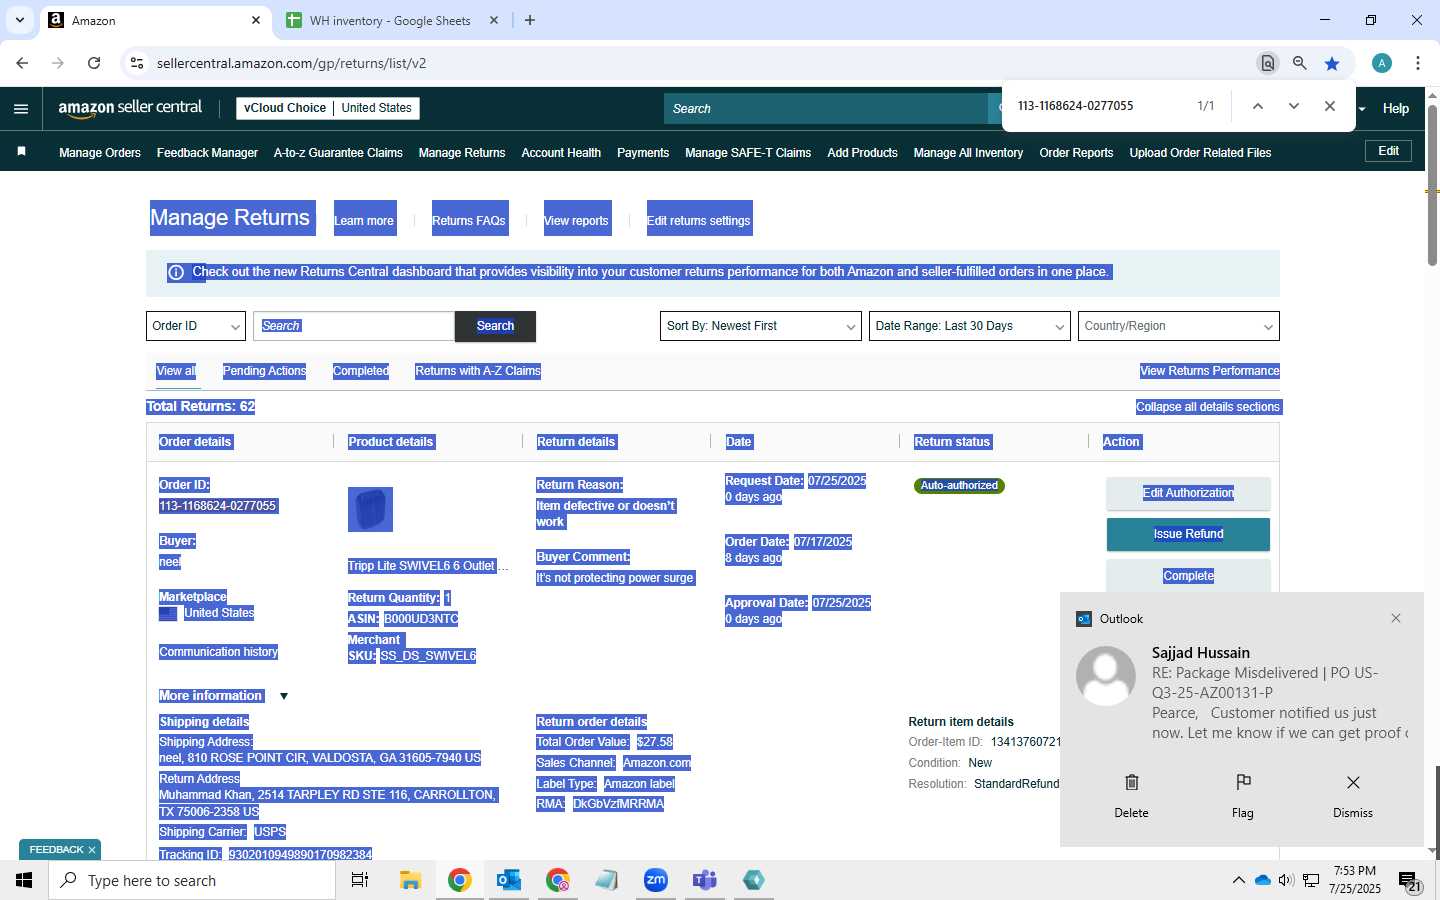The image size is (1440, 900).
Task: Open Outlook from the taskbar
Action: tap(509, 880)
